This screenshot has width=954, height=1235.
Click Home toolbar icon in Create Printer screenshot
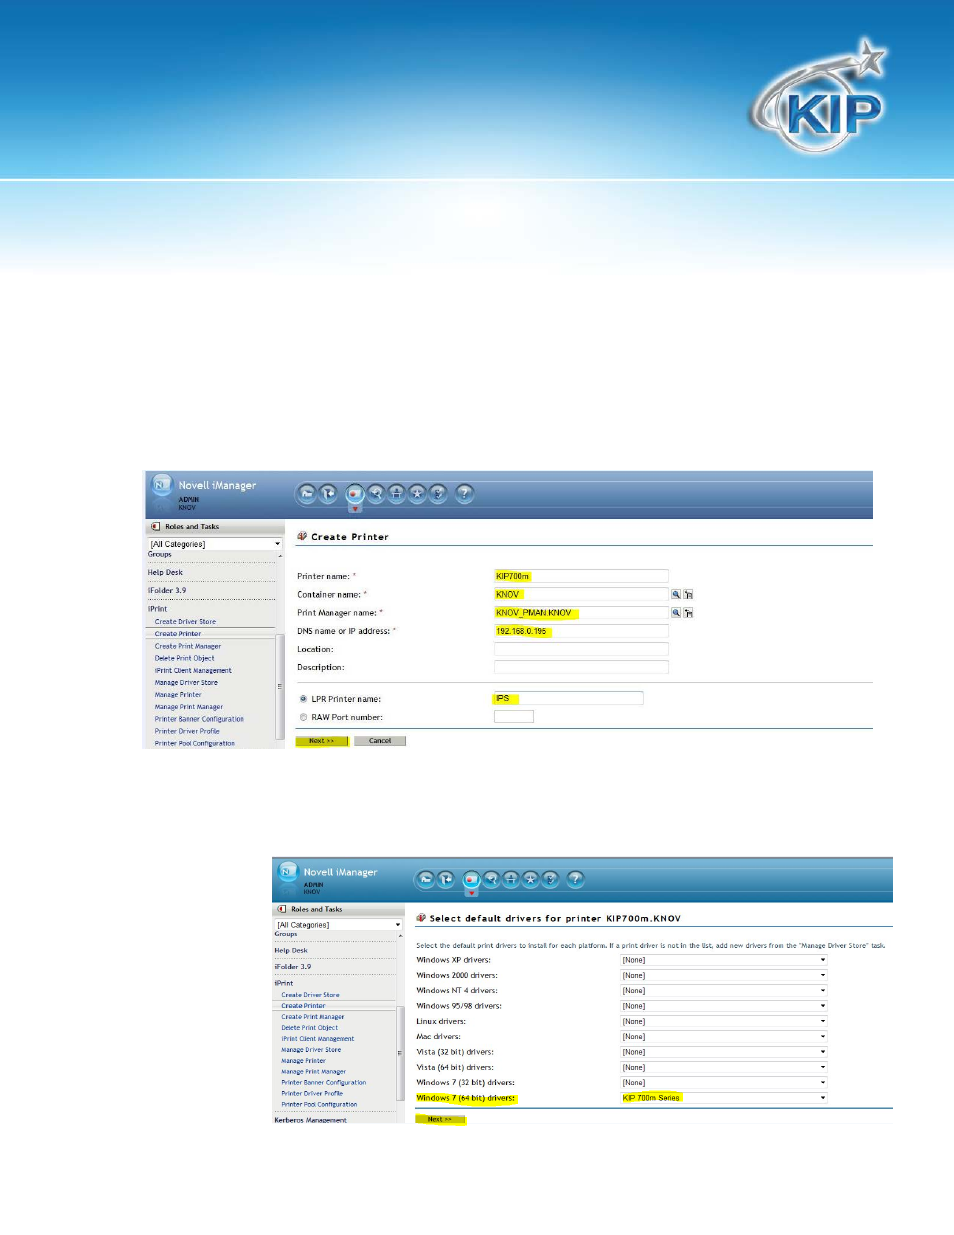pyautogui.click(x=307, y=493)
